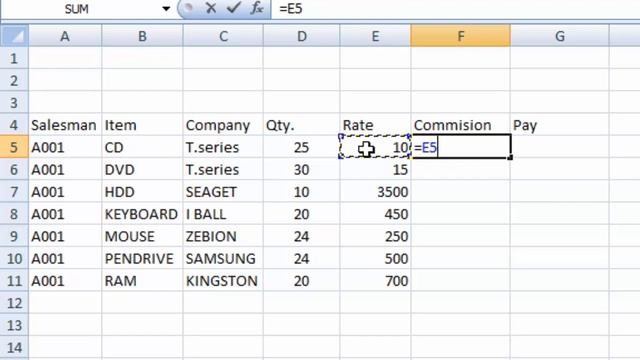Click the PENDRIVE item cell
The width and height of the screenshot is (640, 360).
point(142,258)
